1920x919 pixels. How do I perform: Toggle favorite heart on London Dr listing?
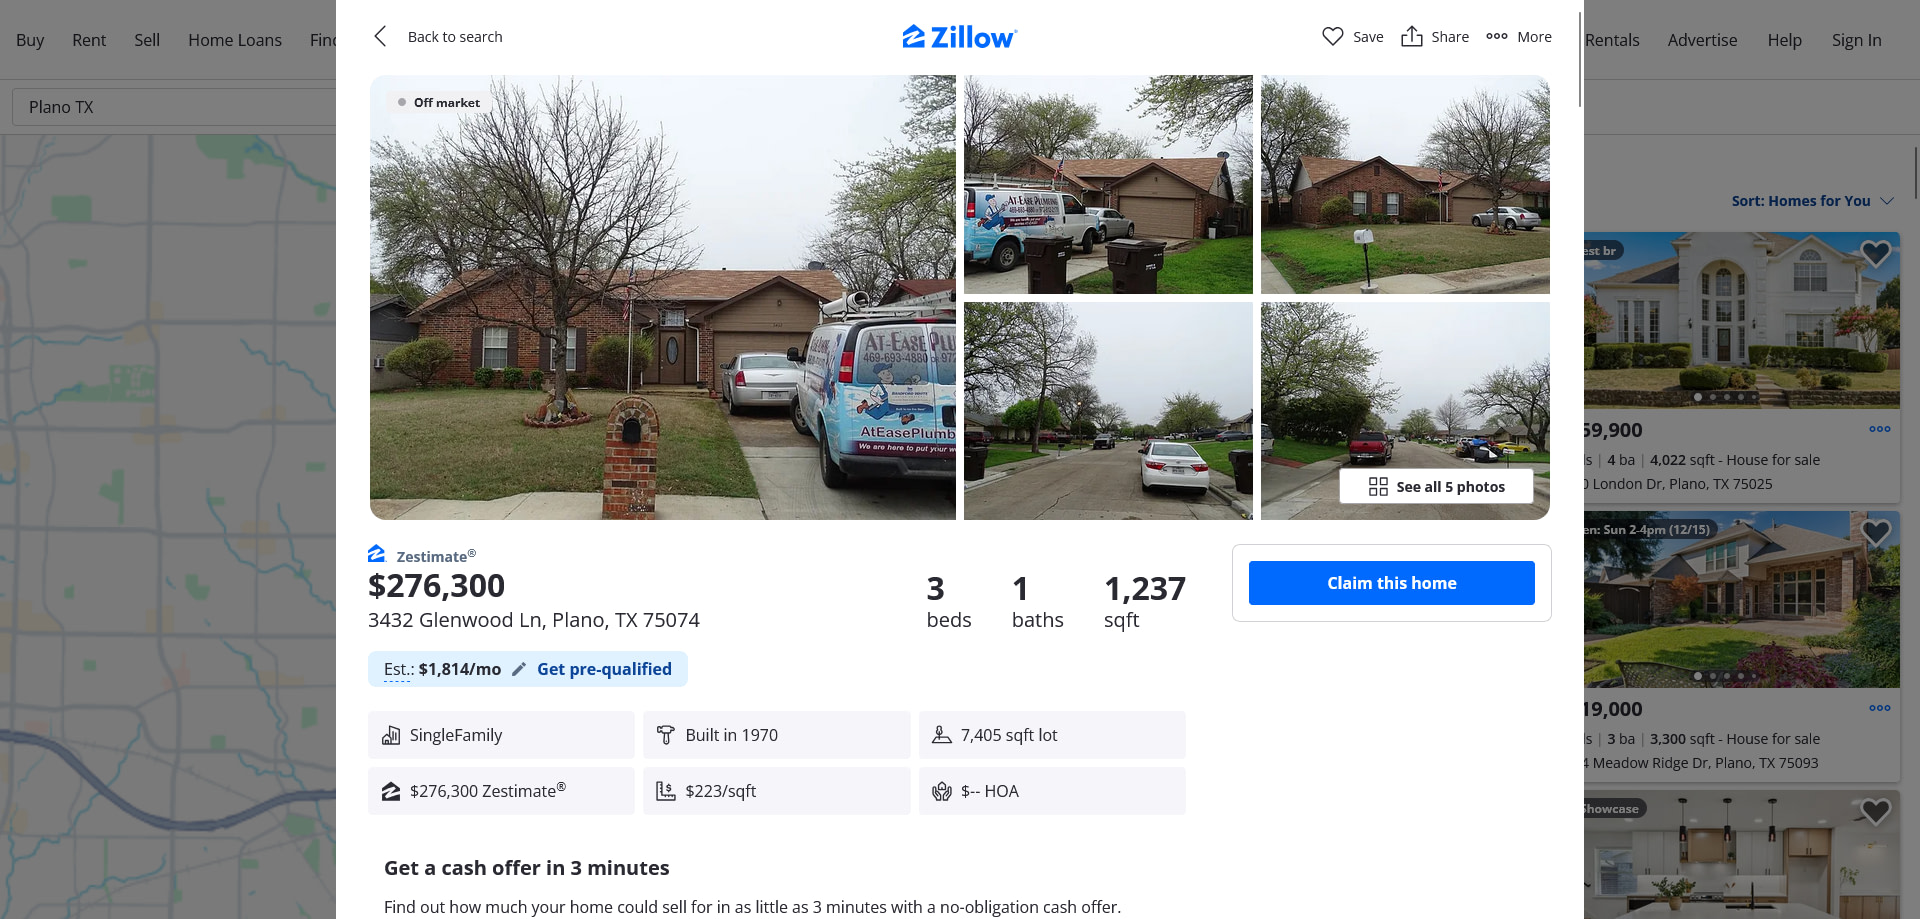click(1875, 253)
